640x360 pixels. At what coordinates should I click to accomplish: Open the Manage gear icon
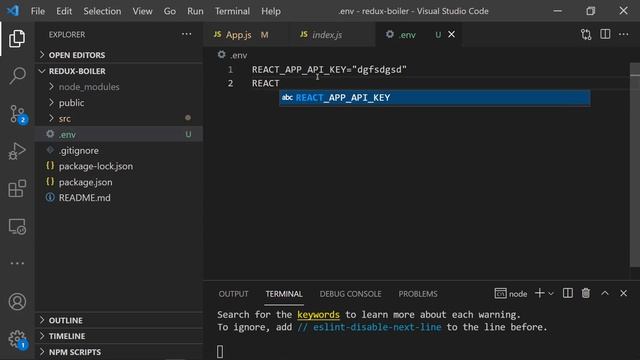click(x=18, y=339)
